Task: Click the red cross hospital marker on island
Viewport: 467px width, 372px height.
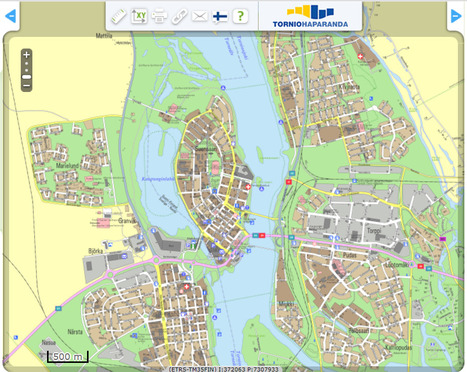Action: pos(248,187)
